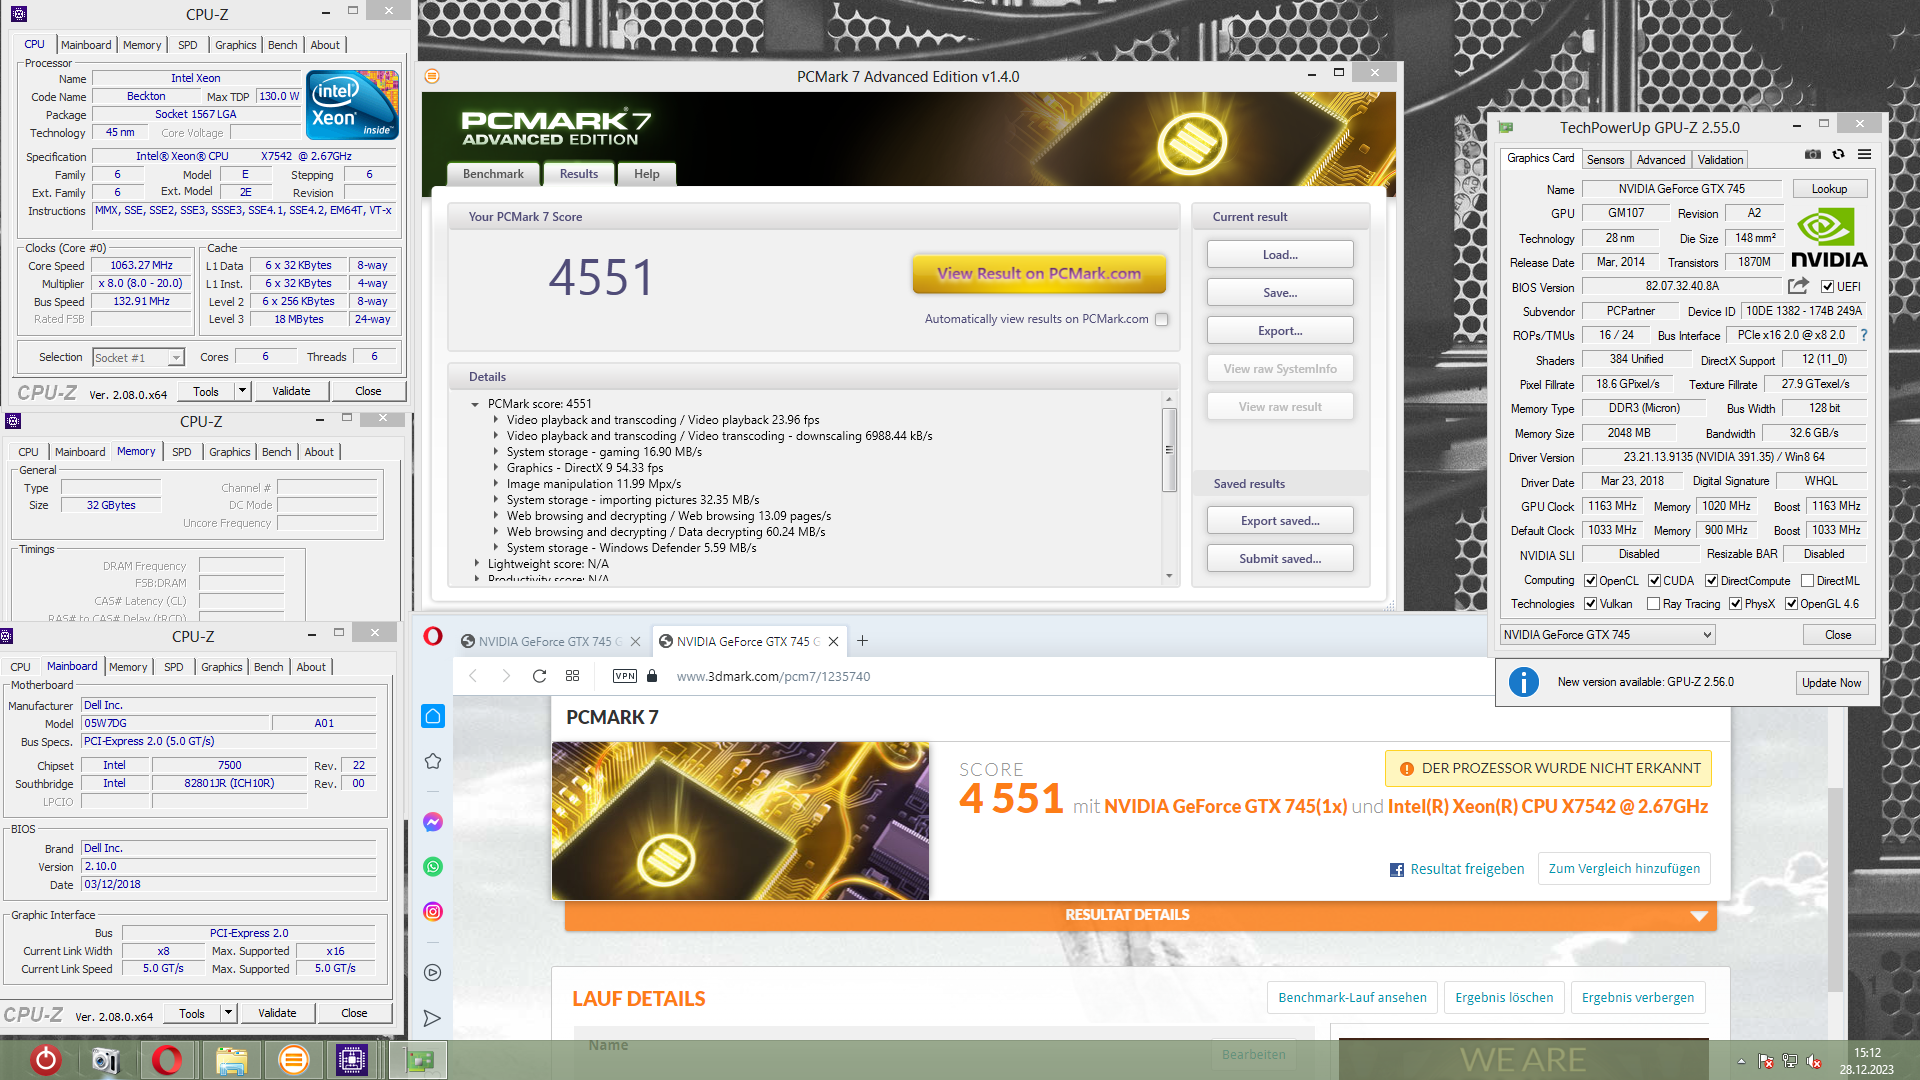
Task: Click Update Now button
Action: [x=1831, y=683]
